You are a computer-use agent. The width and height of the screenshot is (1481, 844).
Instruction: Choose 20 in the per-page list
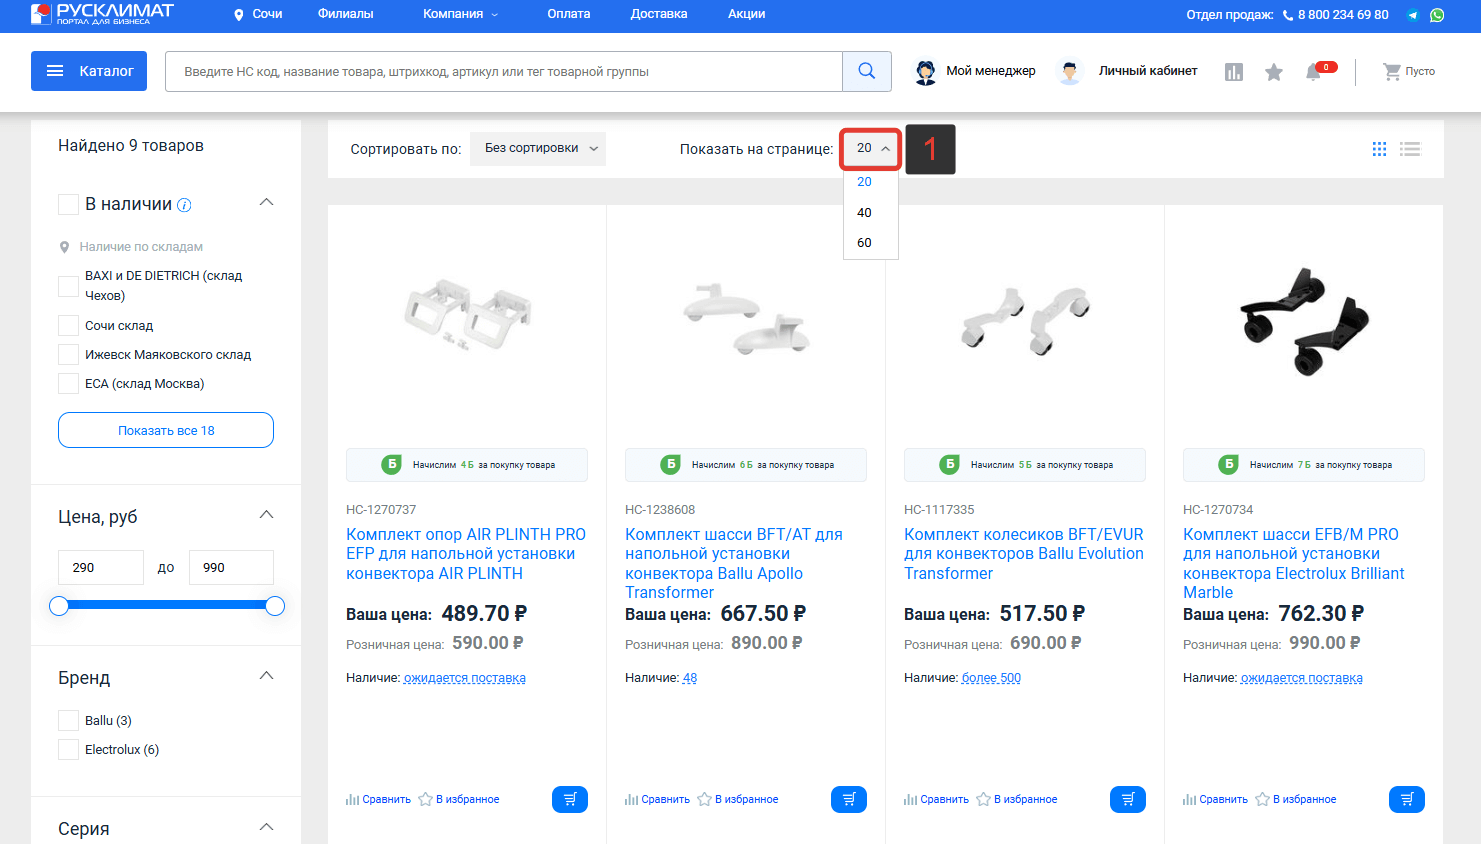click(x=865, y=181)
